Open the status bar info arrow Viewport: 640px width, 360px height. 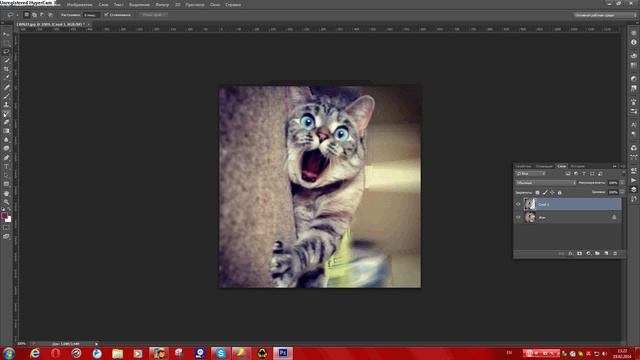pos(96,344)
